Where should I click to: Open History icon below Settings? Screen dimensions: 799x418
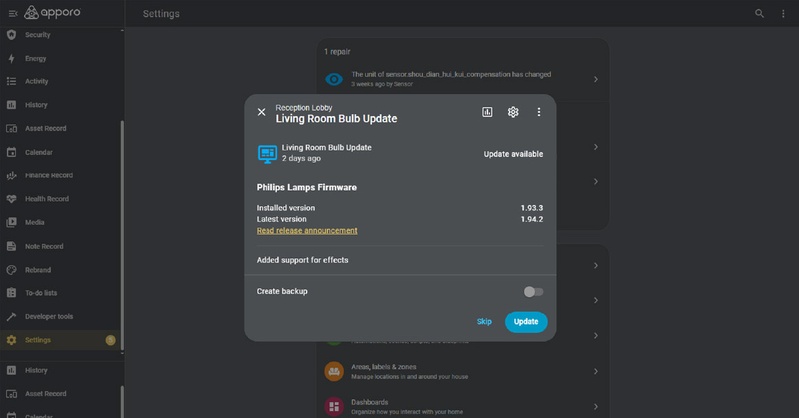(x=11, y=371)
